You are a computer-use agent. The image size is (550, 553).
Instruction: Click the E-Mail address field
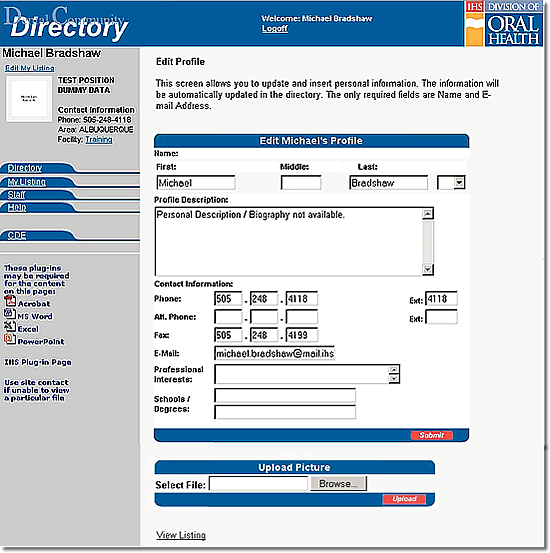pos(274,353)
